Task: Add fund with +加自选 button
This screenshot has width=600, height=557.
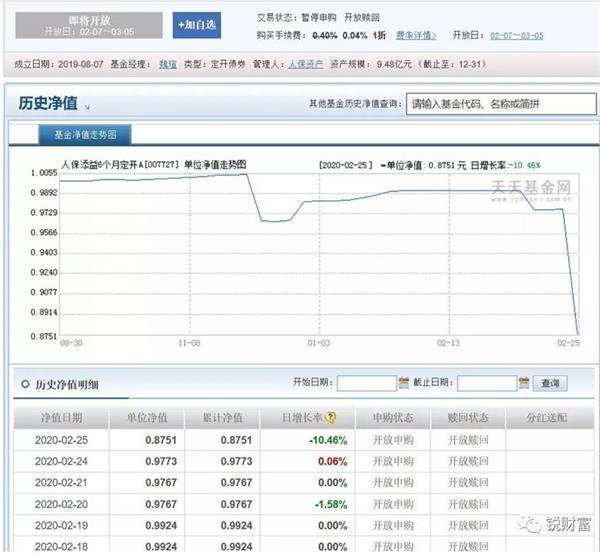Action: (197, 25)
